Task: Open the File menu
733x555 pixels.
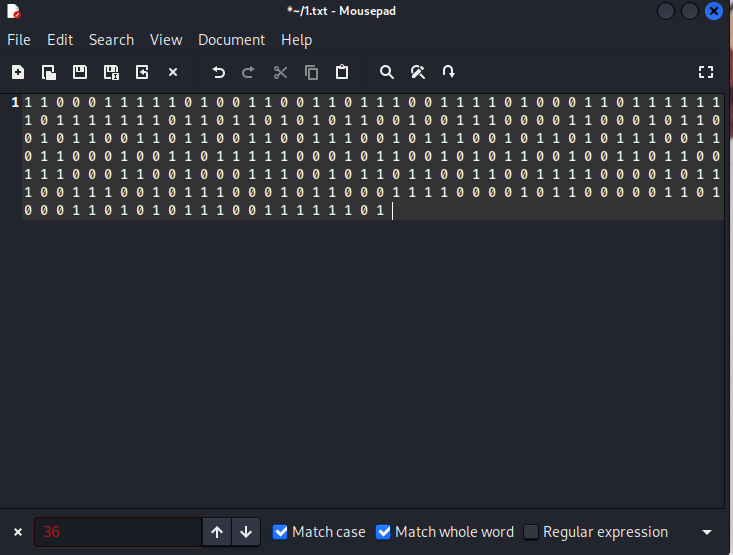Action: click(x=19, y=40)
